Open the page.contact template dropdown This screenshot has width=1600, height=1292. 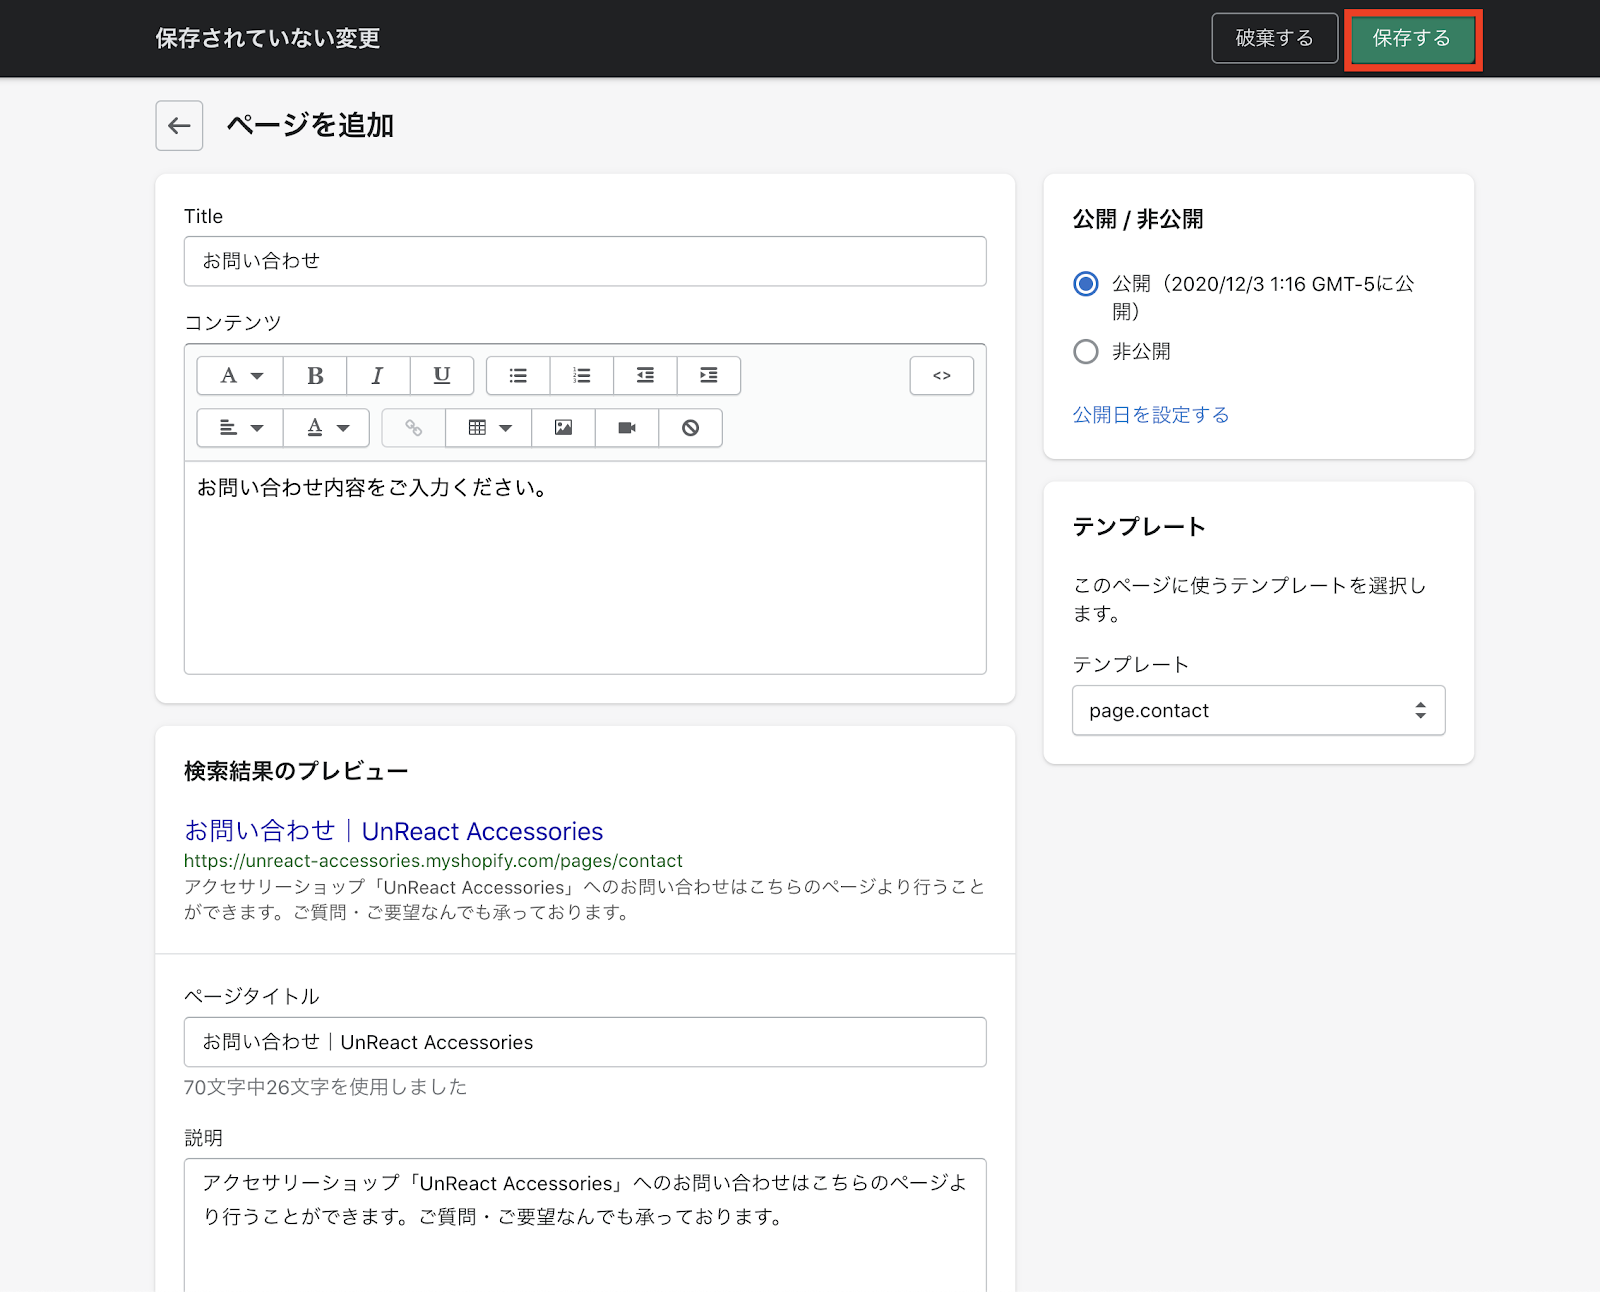(x=1258, y=711)
